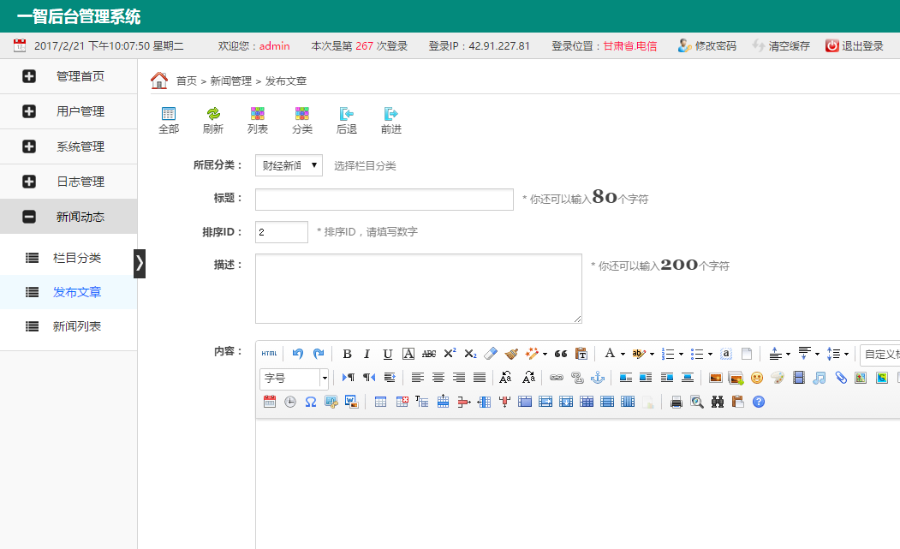Image resolution: width=900 pixels, height=549 pixels.
Task: Toggle underline formatting
Action: (x=387, y=354)
